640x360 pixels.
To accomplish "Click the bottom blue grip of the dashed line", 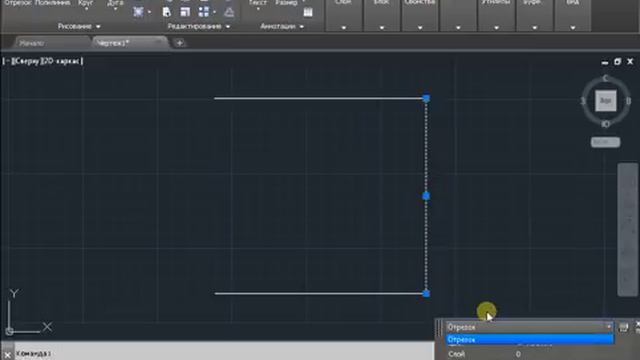I will [426, 293].
